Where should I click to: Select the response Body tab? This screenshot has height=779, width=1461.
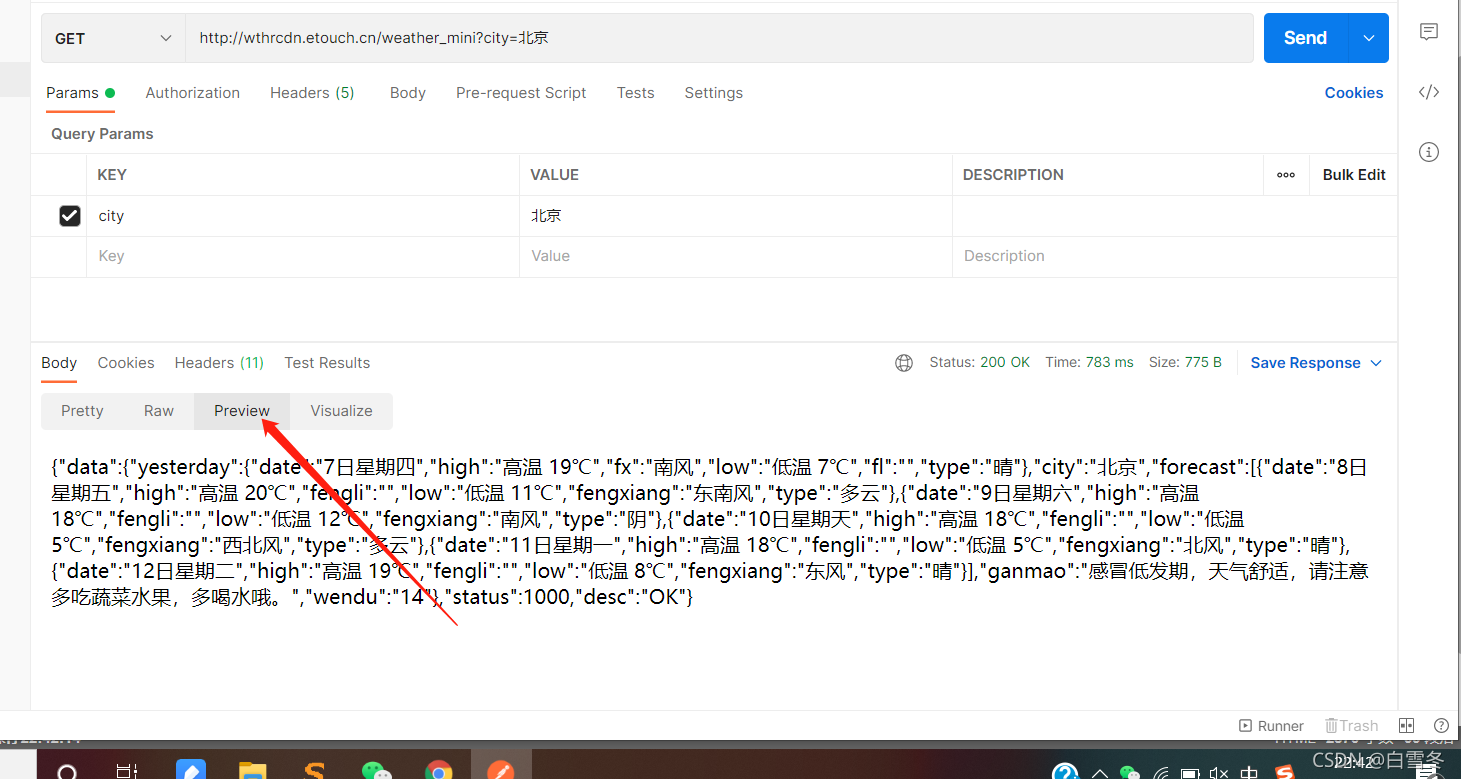coord(59,363)
